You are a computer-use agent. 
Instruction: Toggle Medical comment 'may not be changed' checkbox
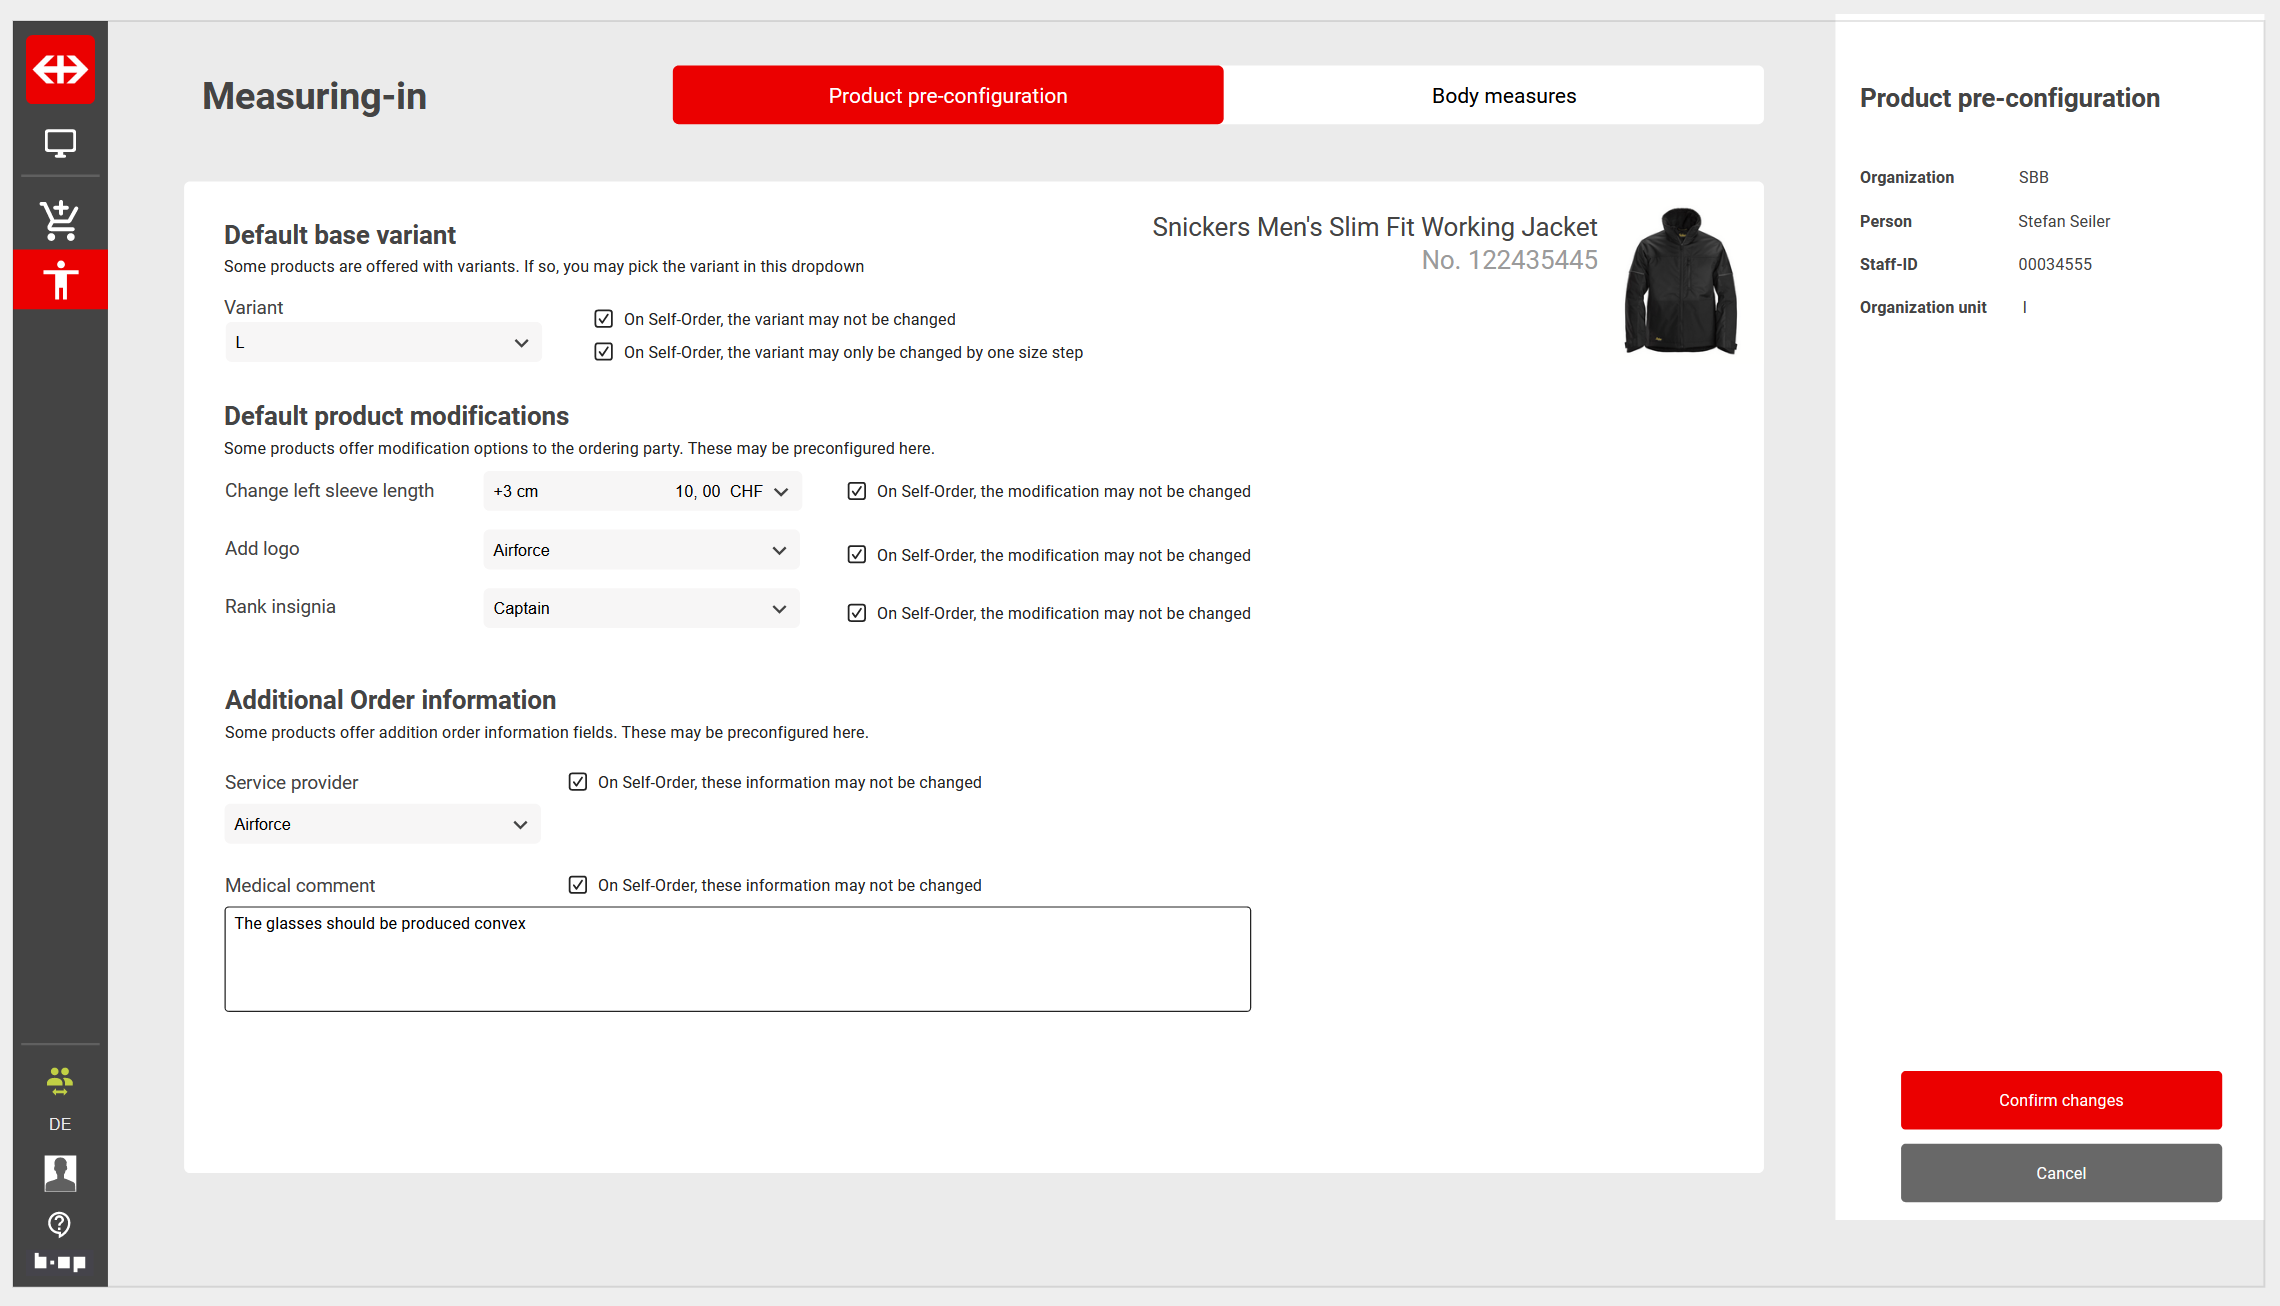click(x=578, y=885)
